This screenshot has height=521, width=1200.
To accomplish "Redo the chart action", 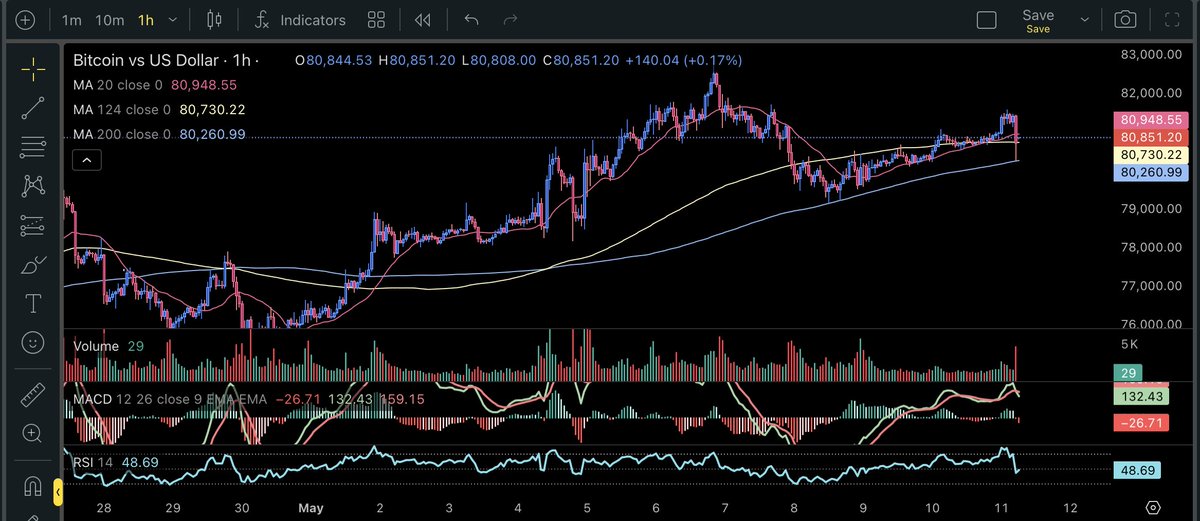I will click(x=510, y=20).
